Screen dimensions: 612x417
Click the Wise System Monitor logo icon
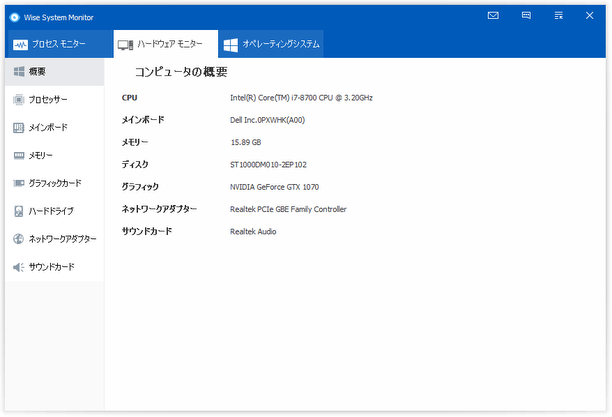(15, 17)
